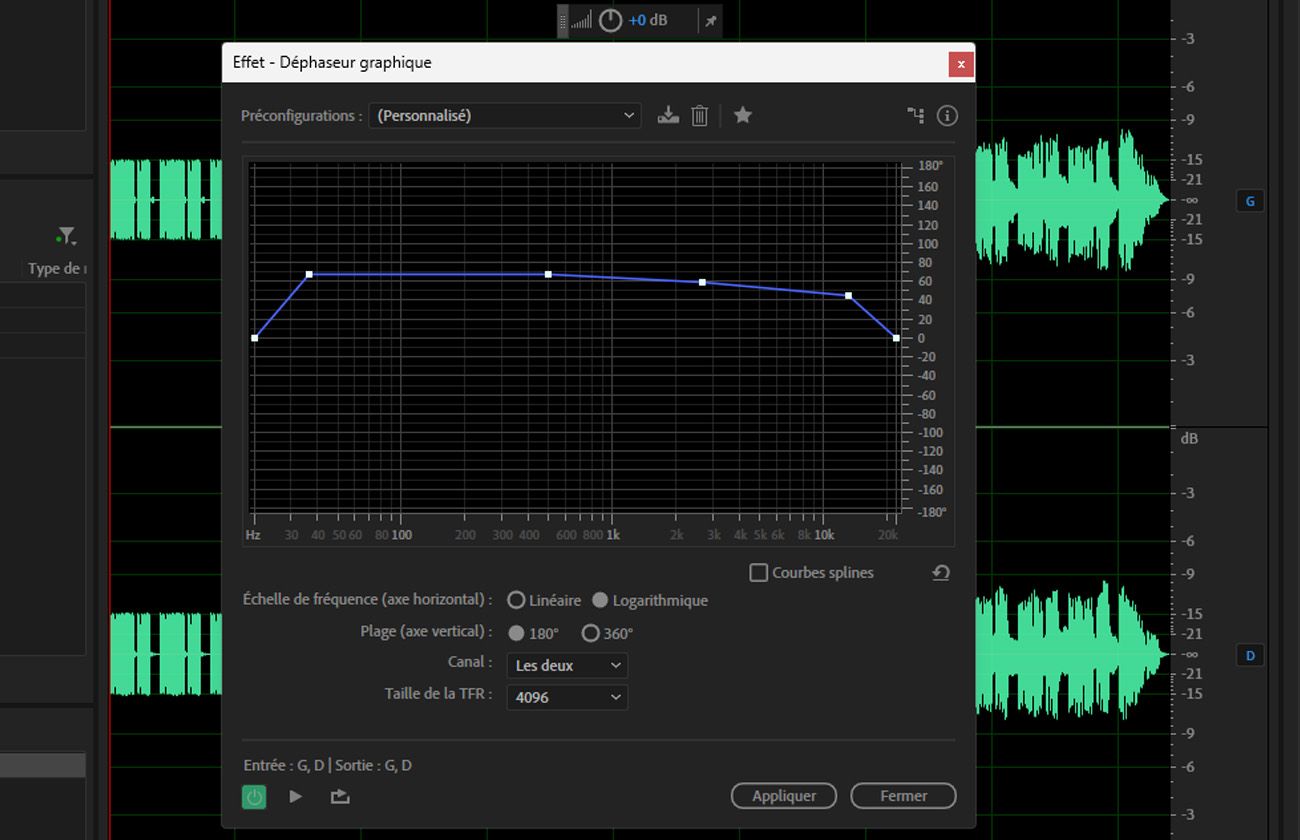
Task: Preview the effect with the play icon
Action: point(295,796)
